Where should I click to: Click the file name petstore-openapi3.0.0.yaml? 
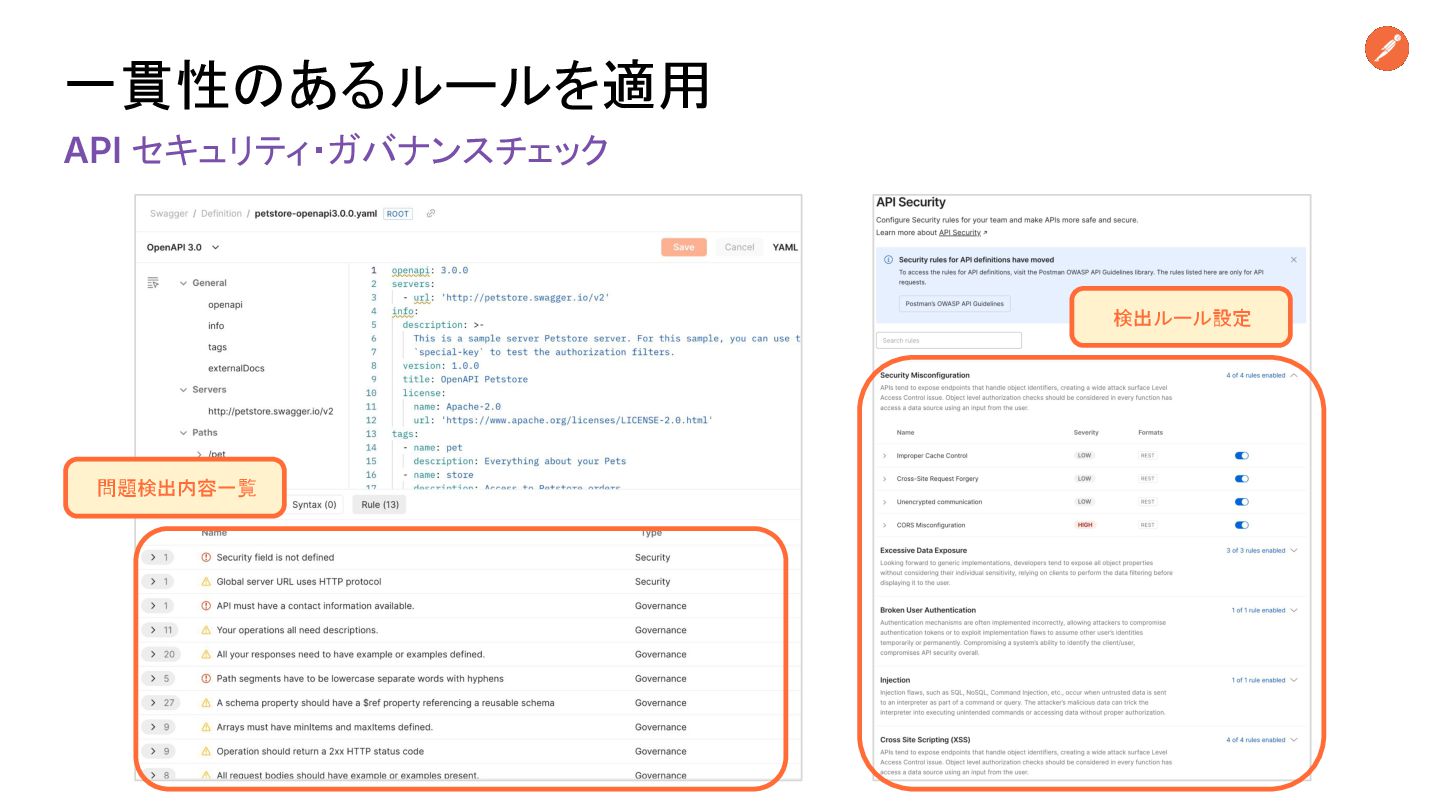point(316,213)
